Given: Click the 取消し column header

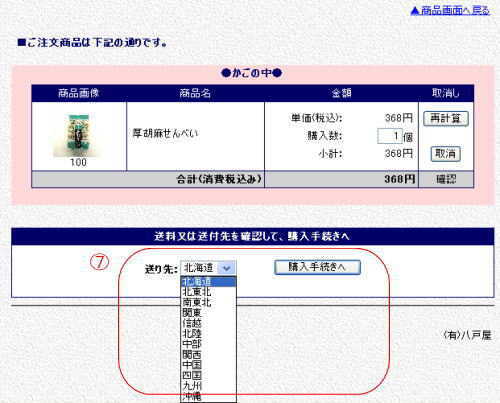Looking at the screenshot, I should (446, 93).
